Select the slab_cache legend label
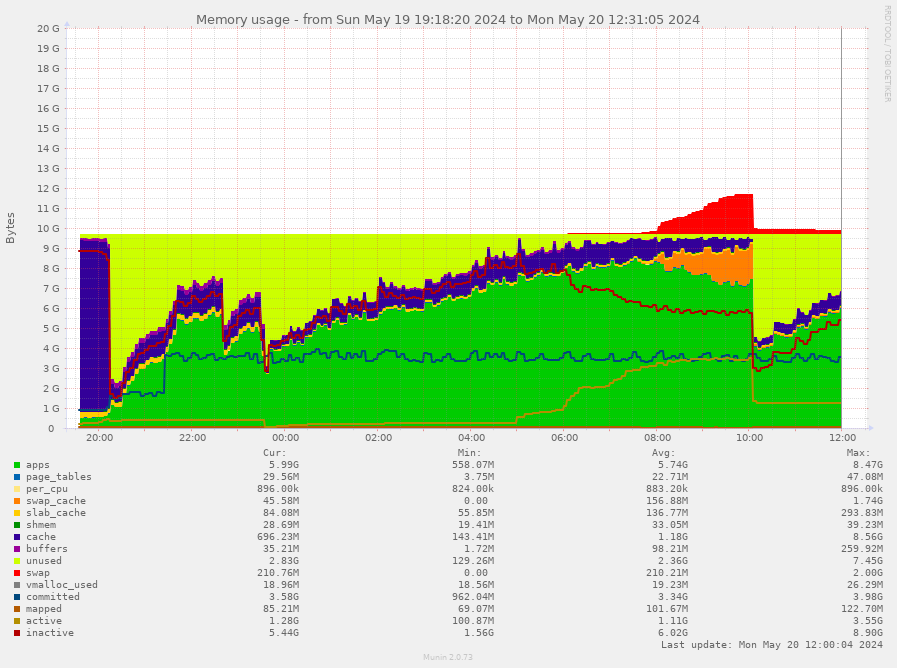Viewport: 897px width, 668px height. point(55,513)
